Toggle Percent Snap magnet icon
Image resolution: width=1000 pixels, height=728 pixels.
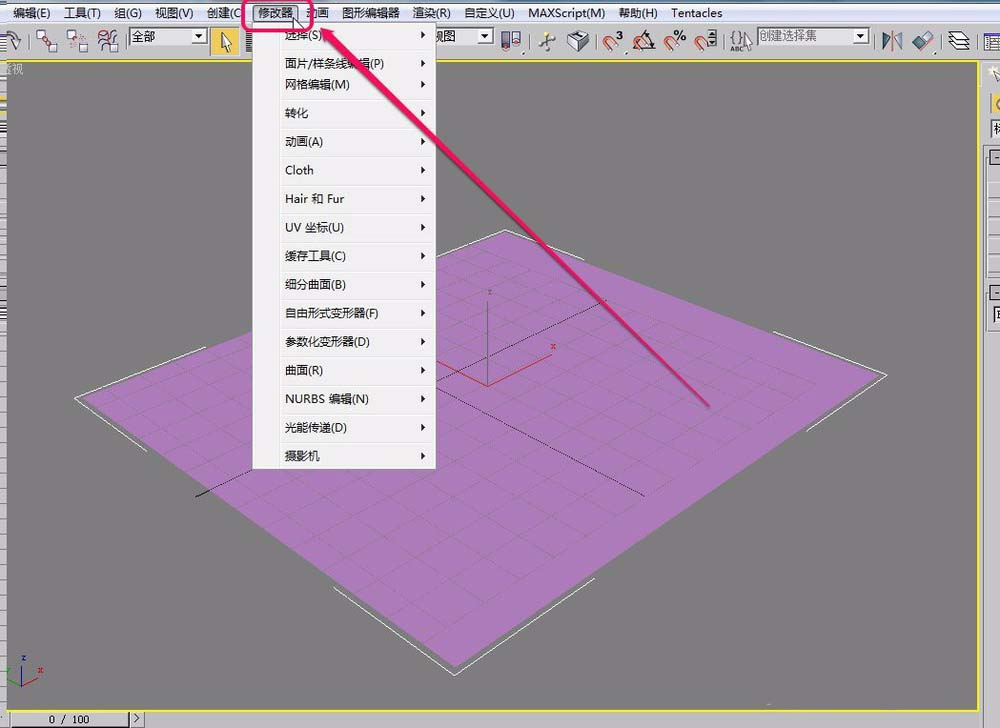(675, 40)
